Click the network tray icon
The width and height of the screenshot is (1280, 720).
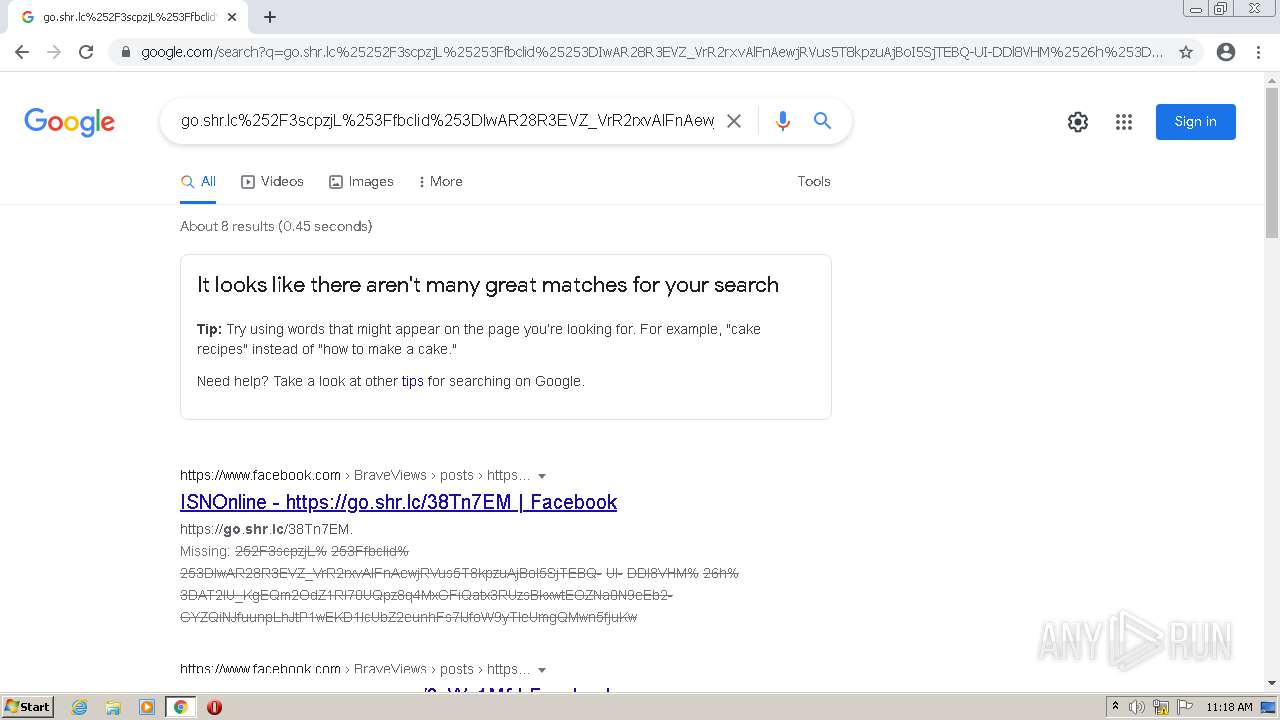[x=1161, y=707]
